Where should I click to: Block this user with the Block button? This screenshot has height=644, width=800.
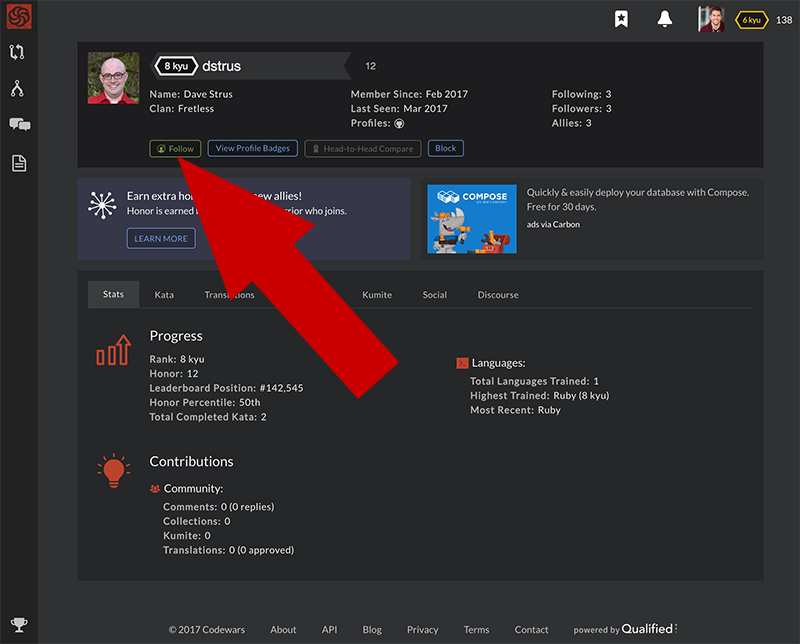click(x=445, y=148)
